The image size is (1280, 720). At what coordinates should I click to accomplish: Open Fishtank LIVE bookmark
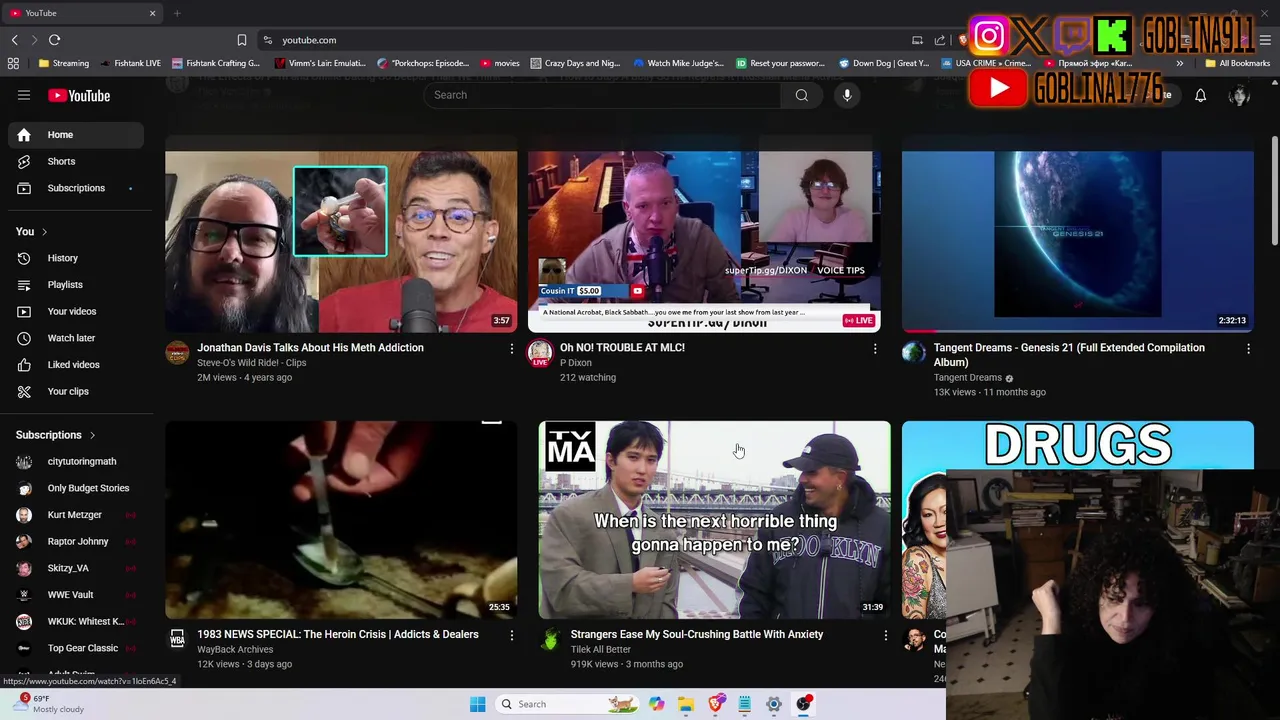pos(130,63)
